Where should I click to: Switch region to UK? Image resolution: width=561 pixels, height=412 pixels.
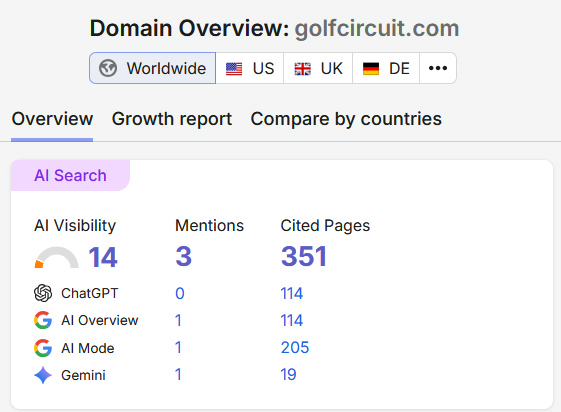(318, 68)
